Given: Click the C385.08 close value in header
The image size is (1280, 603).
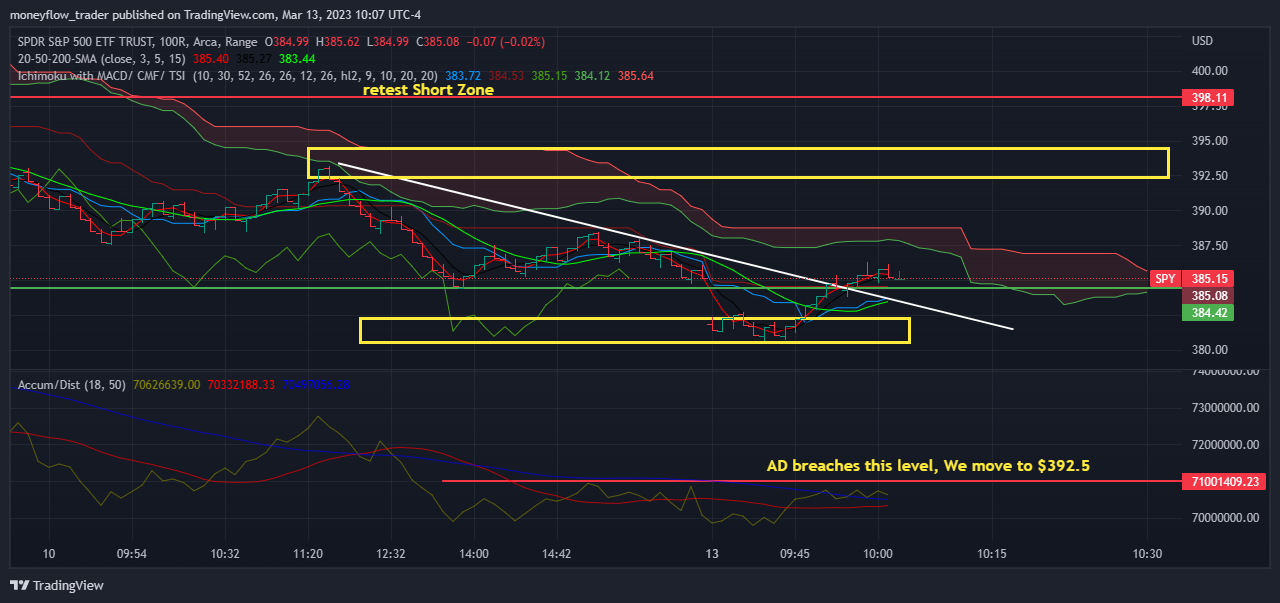Looking at the screenshot, I should pyautogui.click(x=437, y=41).
